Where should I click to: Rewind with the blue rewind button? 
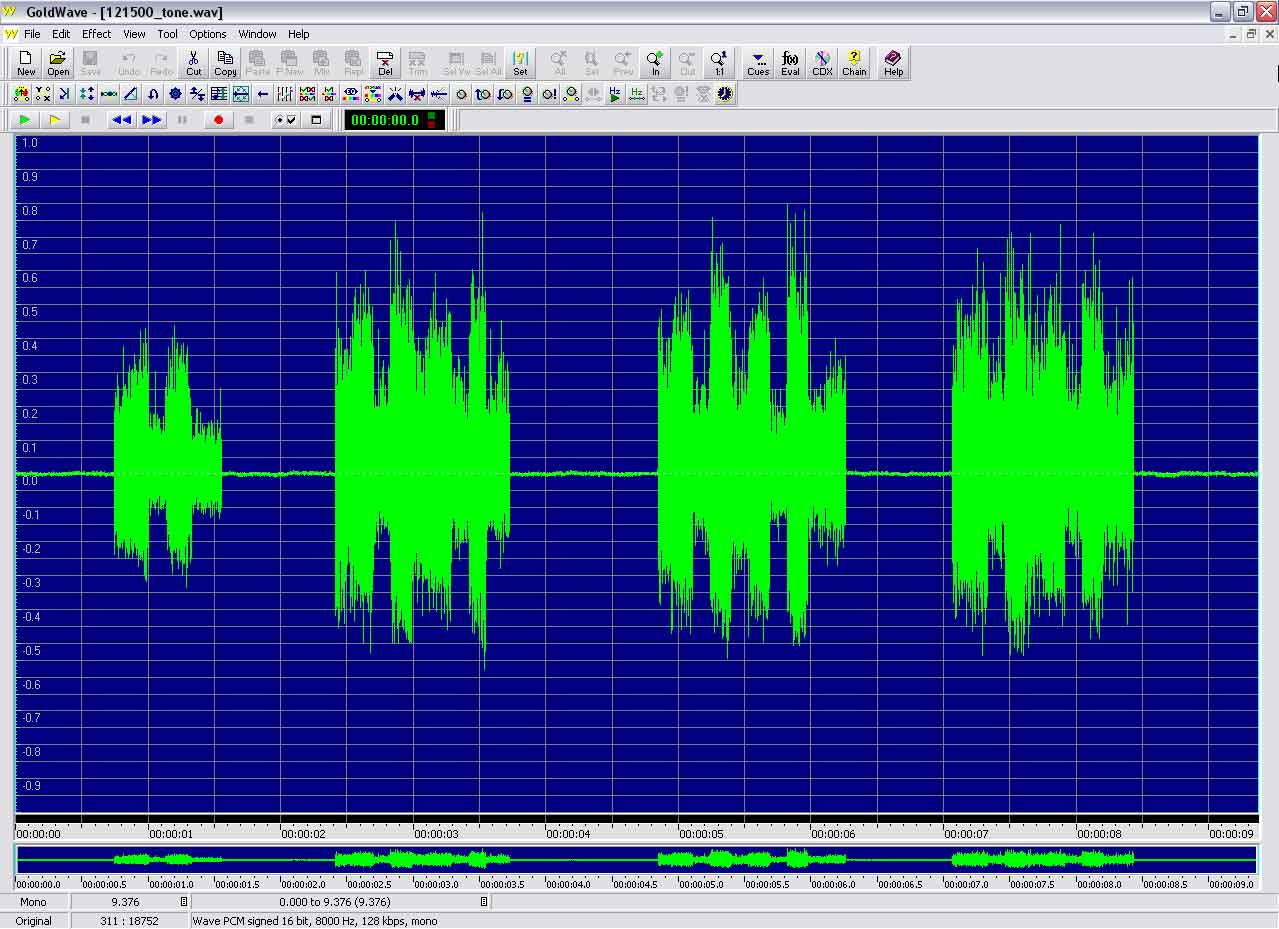point(121,120)
